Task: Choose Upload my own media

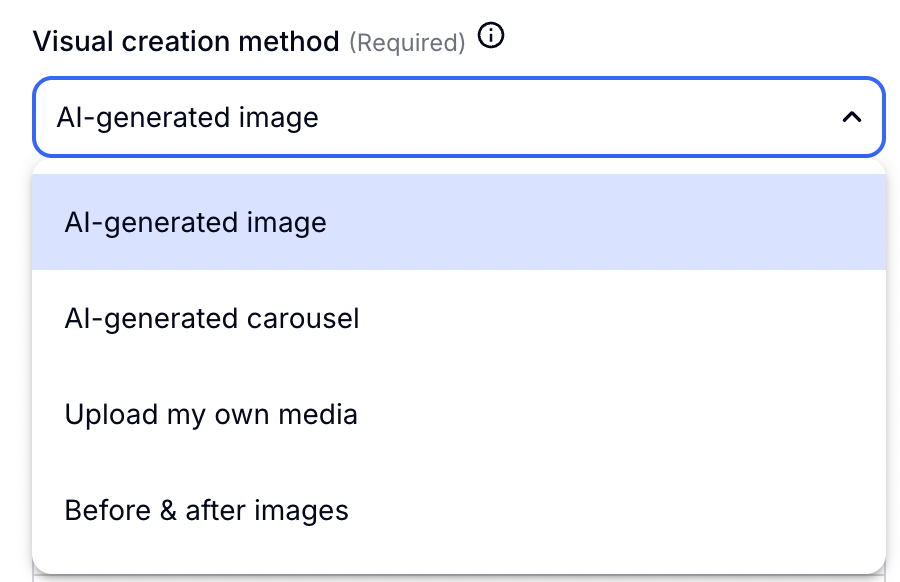Action: coord(211,414)
